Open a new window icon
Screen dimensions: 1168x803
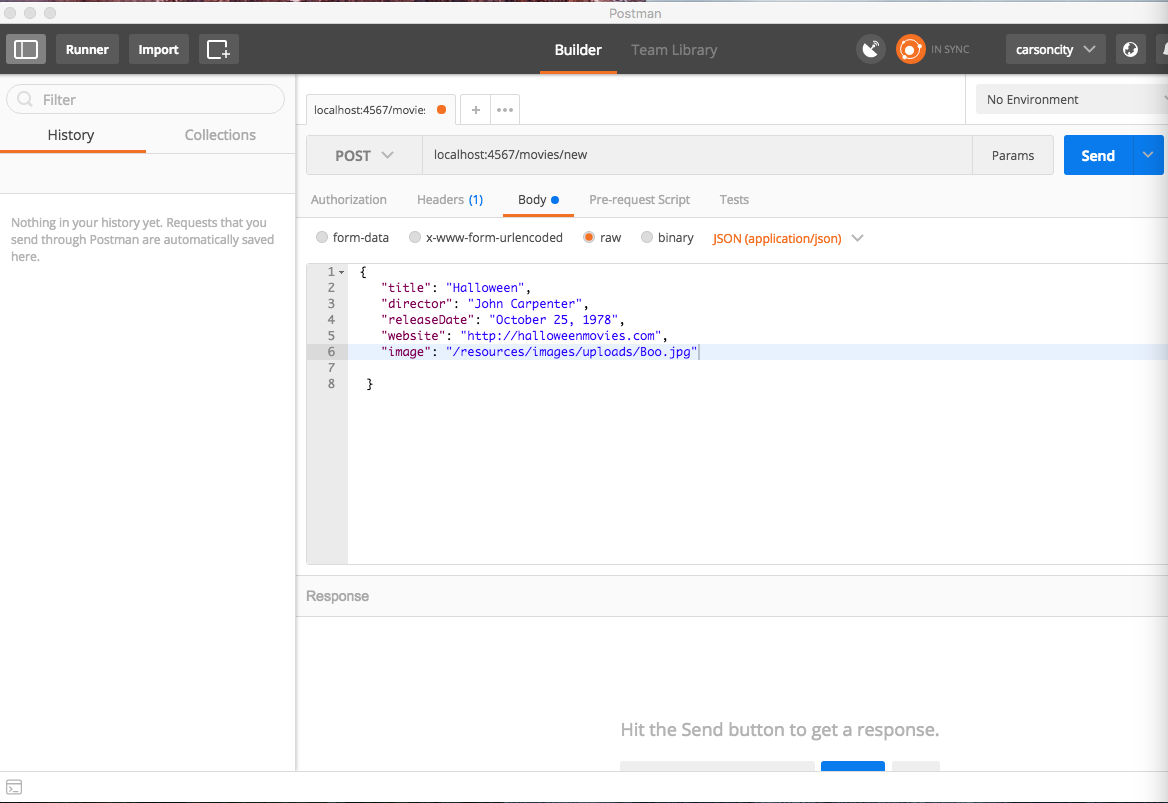[x=218, y=49]
